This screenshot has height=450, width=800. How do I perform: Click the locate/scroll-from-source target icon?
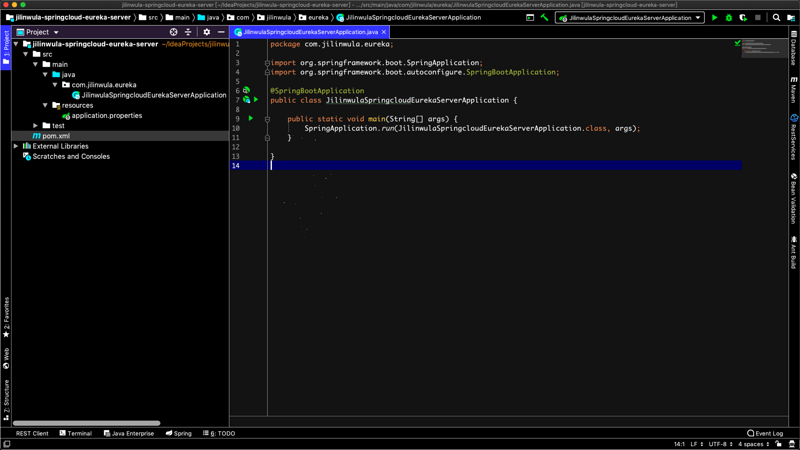click(174, 32)
